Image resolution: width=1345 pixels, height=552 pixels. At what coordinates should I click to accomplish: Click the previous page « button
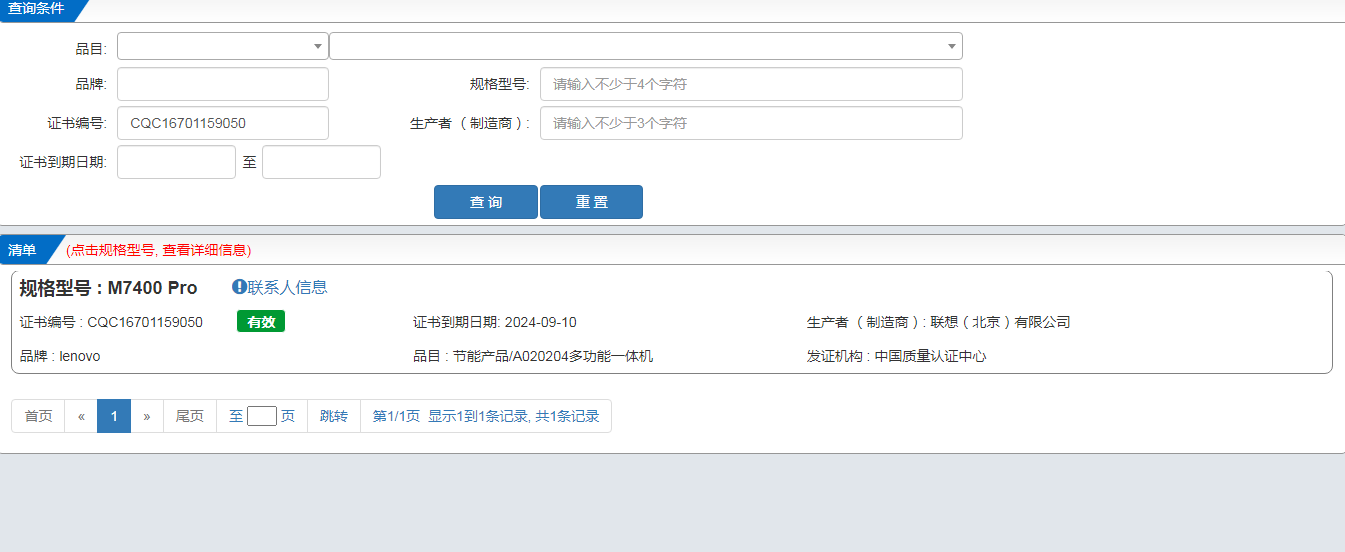click(81, 416)
